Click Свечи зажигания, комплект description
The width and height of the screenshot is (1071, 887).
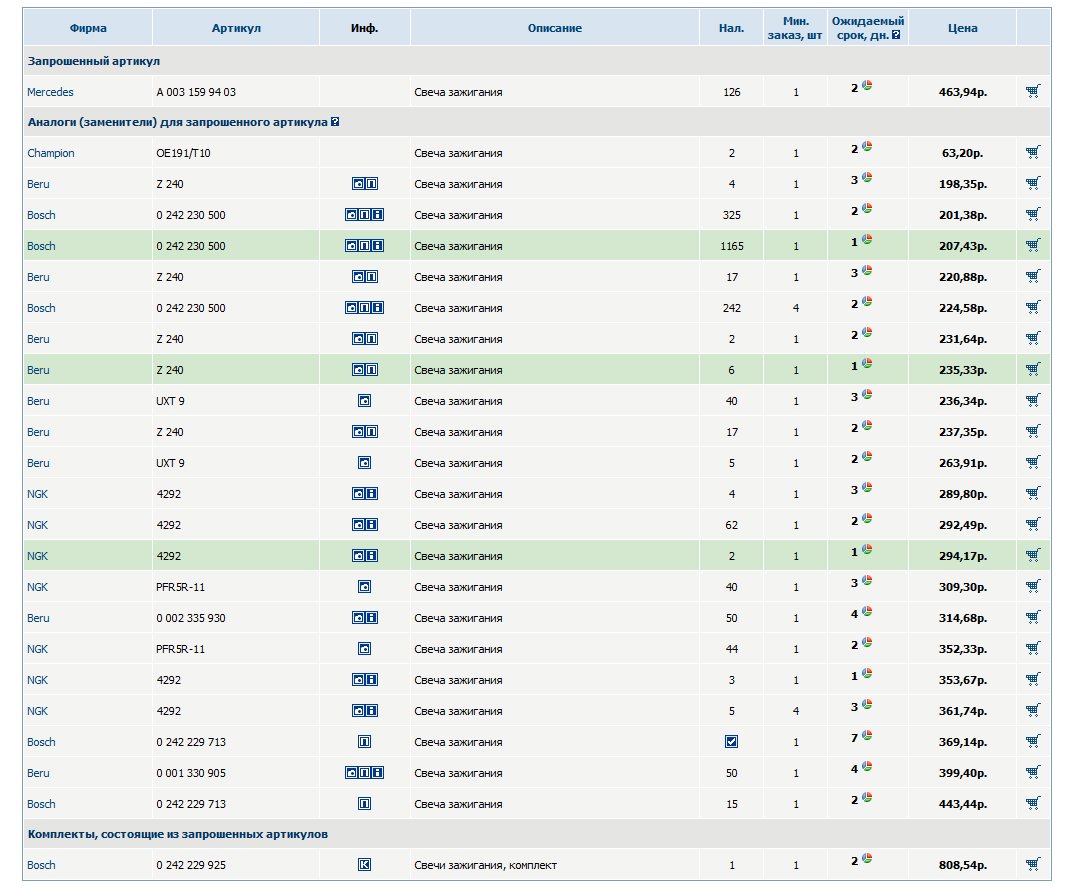pos(486,866)
